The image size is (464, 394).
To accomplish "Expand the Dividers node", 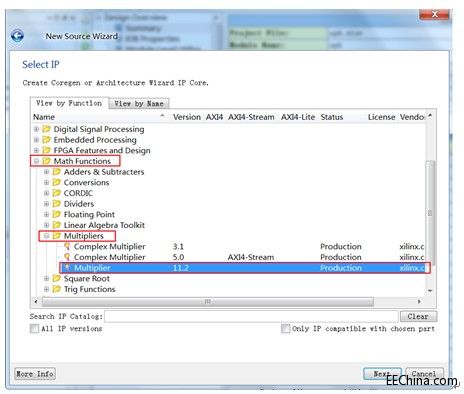I will pyautogui.click(x=46, y=204).
